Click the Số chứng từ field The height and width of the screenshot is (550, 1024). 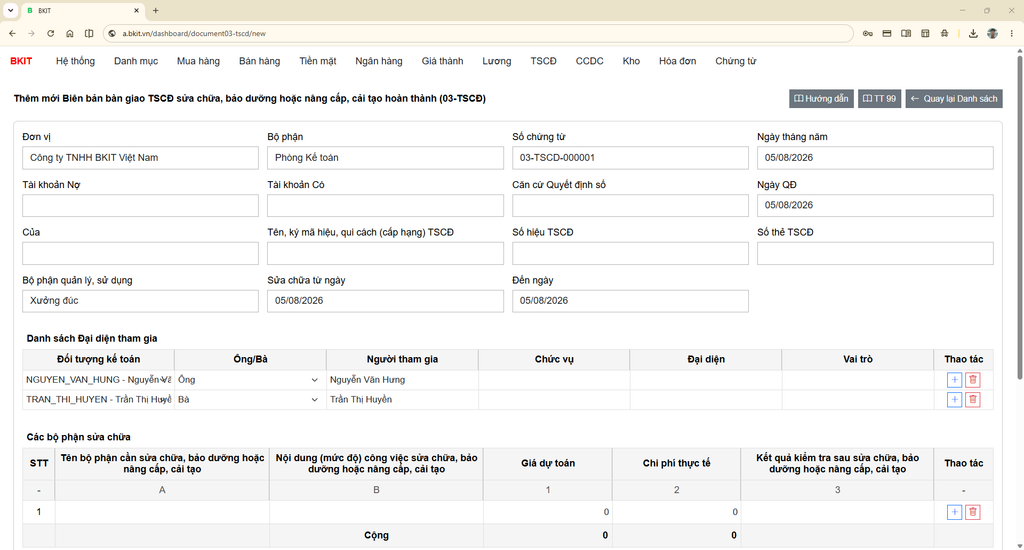point(630,157)
